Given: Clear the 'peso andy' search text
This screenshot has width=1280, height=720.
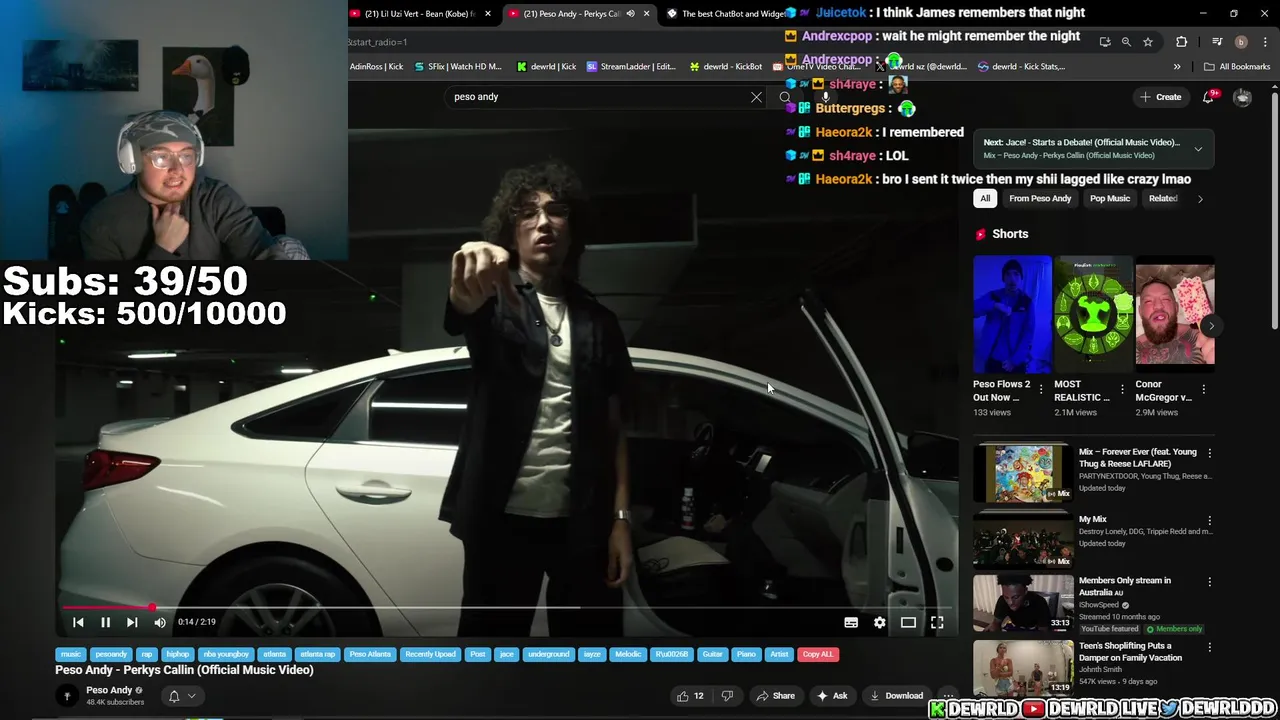Looking at the screenshot, I should (756, 97).
